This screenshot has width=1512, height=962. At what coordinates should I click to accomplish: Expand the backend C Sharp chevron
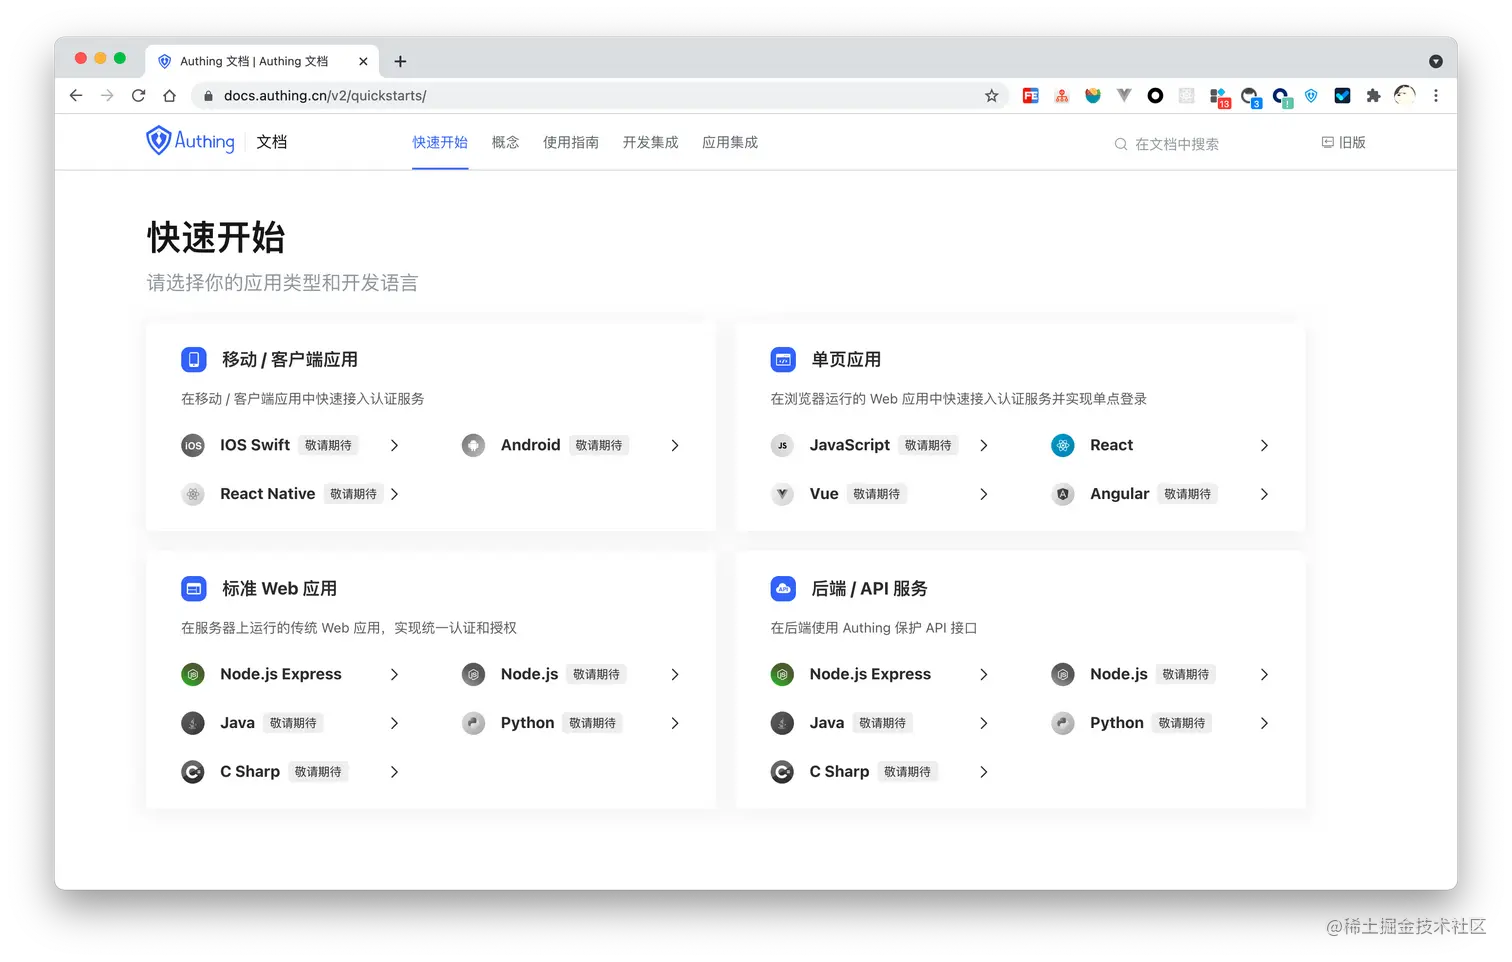[984, 772]
